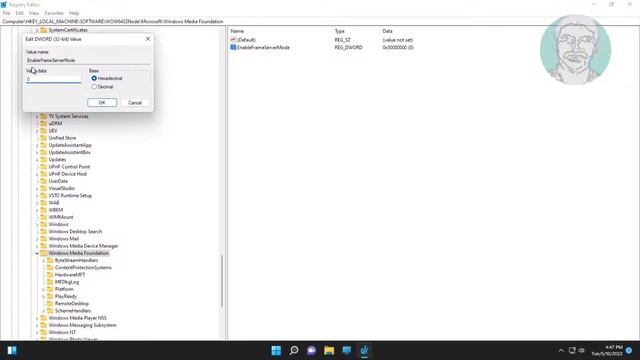Open the Teams Chat taskbar icon
The image size is (640, 360).
(311, 350)
